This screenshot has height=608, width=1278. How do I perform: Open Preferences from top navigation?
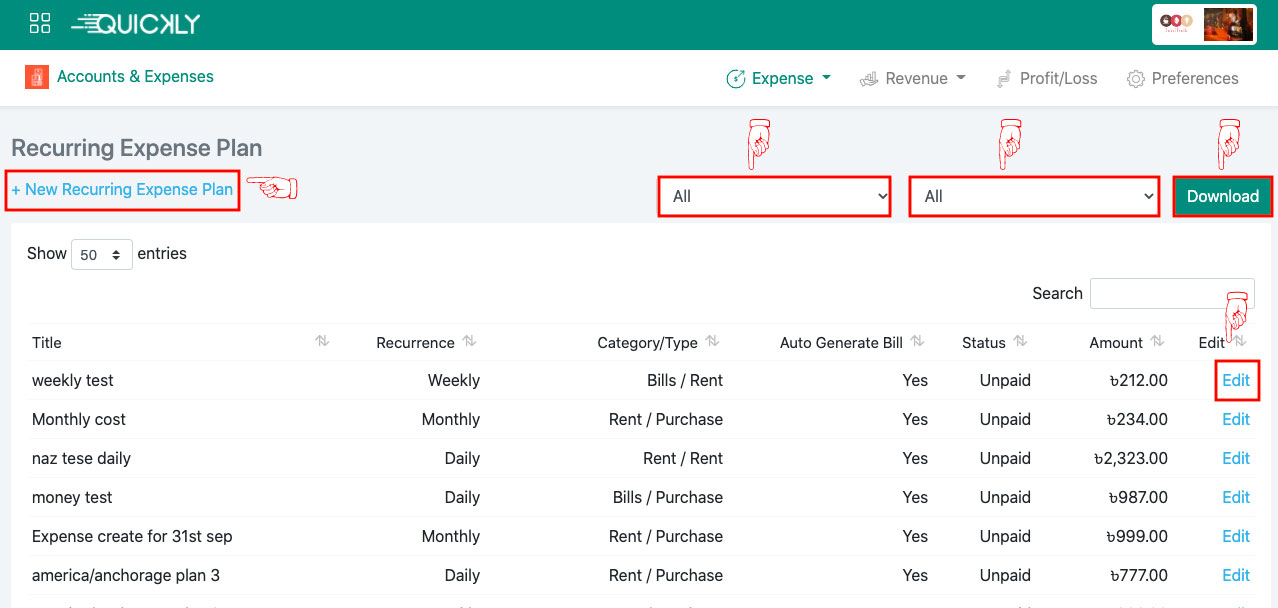pyautogui.click(x=1182, y=79)
